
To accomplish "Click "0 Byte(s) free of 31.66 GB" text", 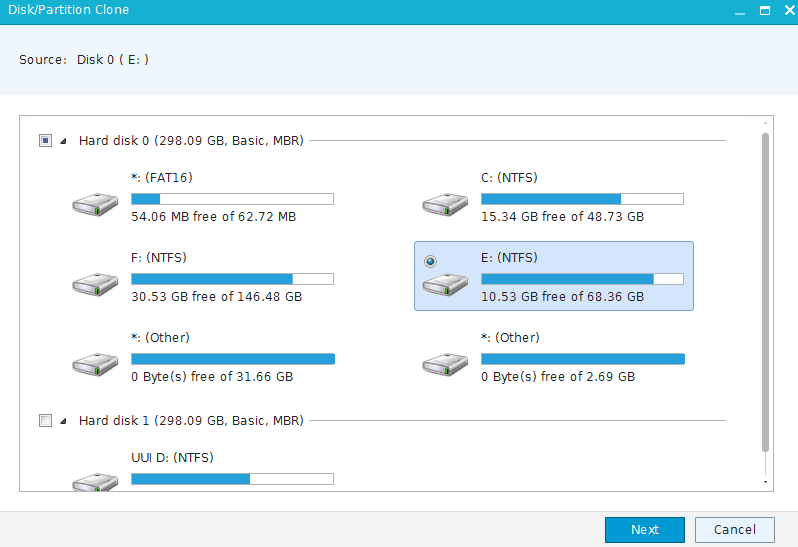I will tap(212, 377).
